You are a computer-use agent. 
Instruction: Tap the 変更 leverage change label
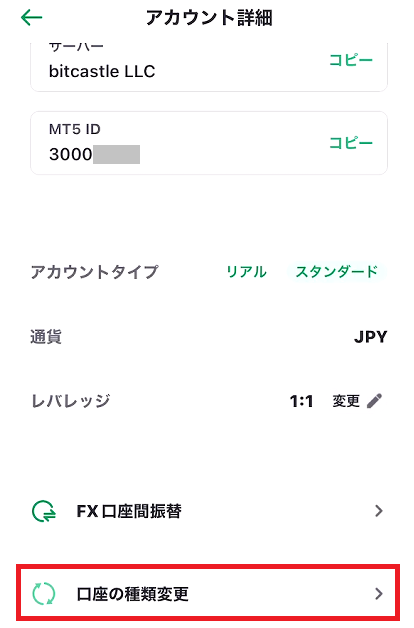point(346,401)
